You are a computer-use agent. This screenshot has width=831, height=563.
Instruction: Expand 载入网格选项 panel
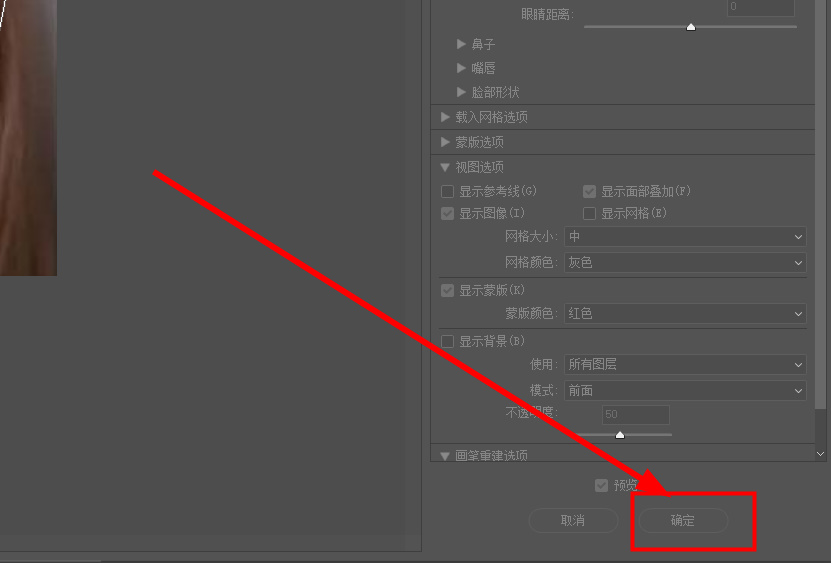pos(445,117)
